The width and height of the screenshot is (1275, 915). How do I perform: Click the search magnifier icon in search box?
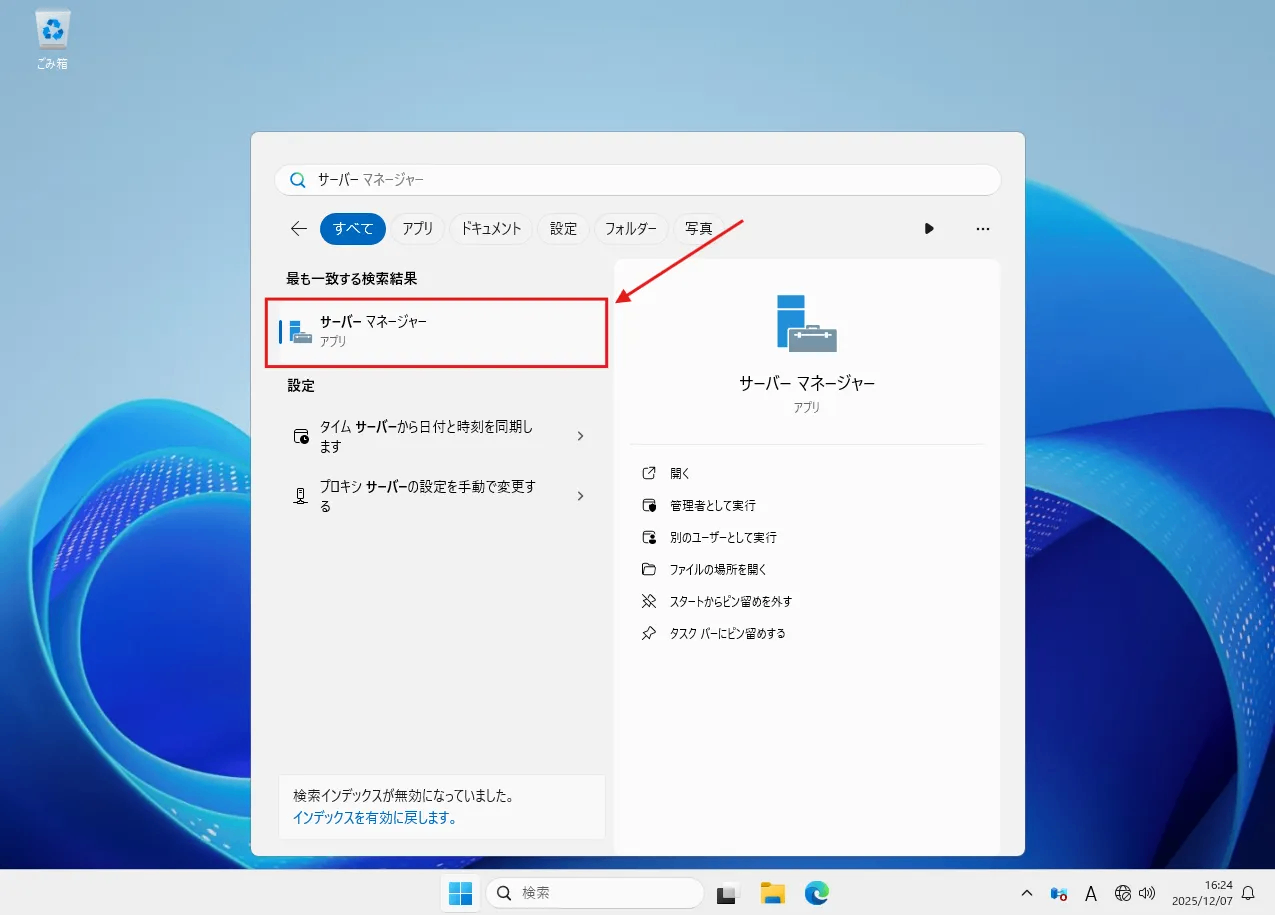click(x=297, y=180)
